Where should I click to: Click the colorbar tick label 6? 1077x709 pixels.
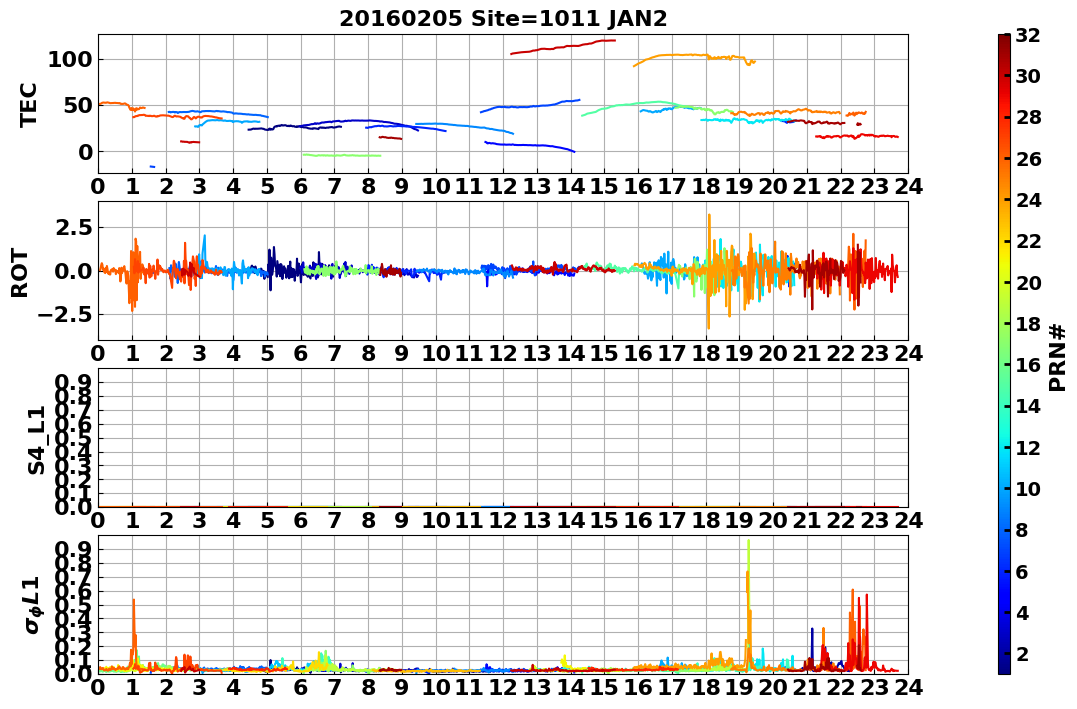[1021, 571]
